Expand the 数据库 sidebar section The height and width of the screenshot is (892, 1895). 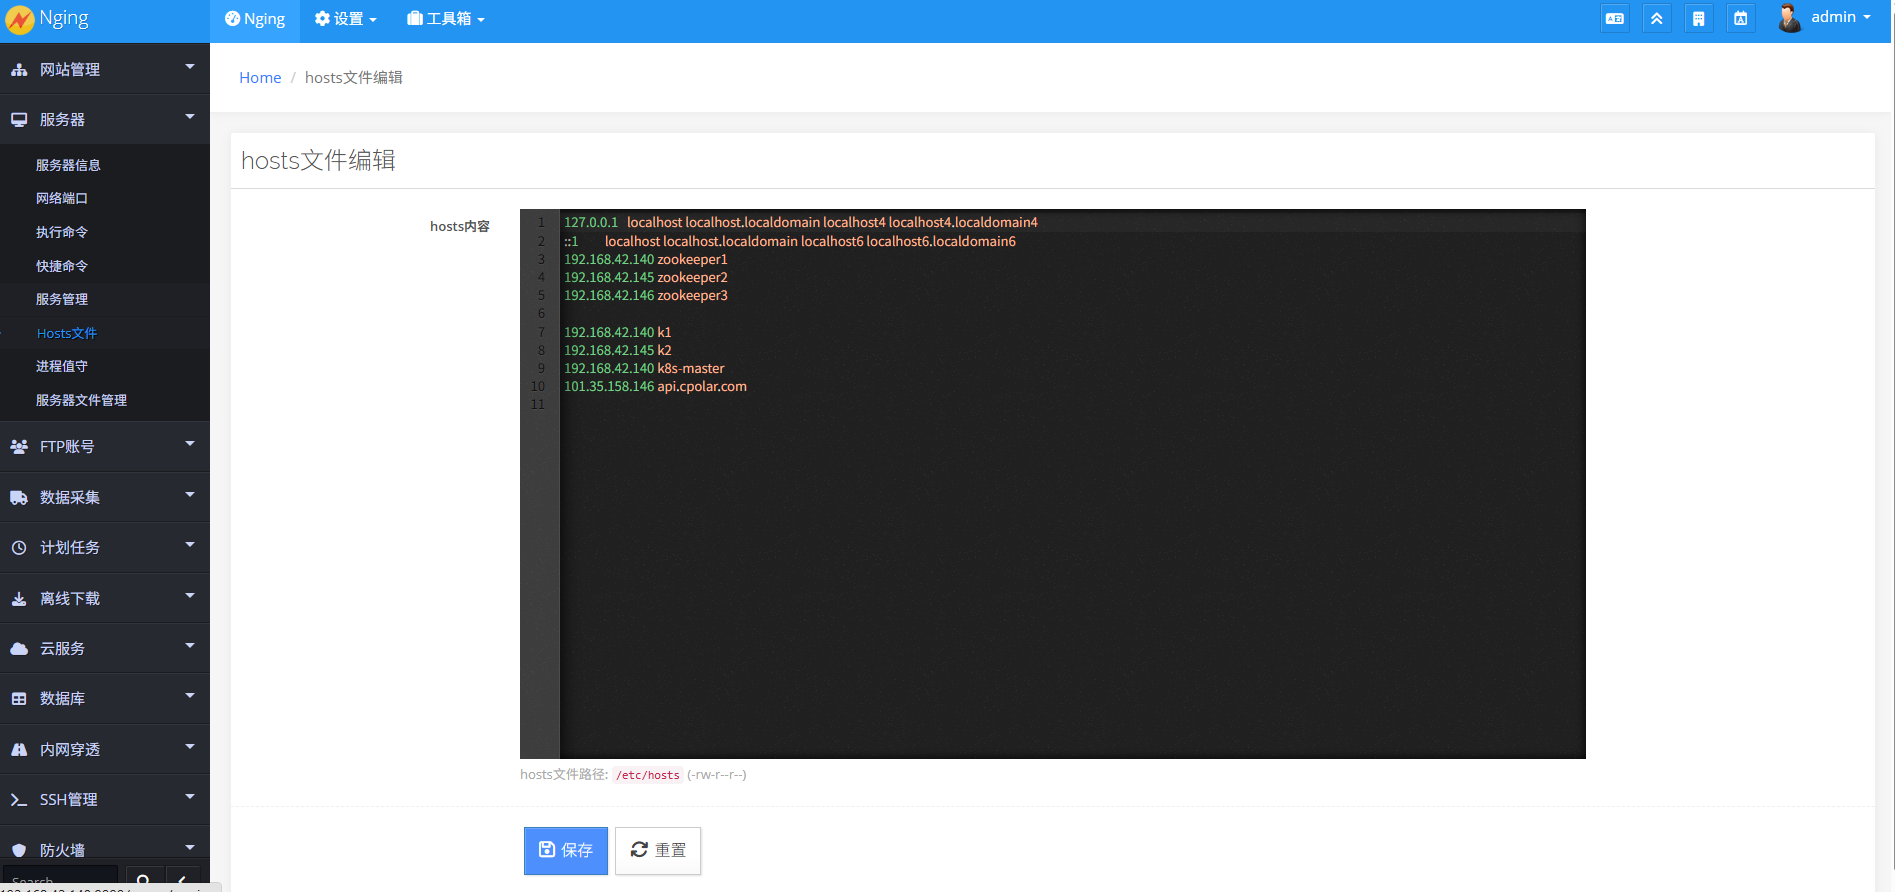(105, 698)
